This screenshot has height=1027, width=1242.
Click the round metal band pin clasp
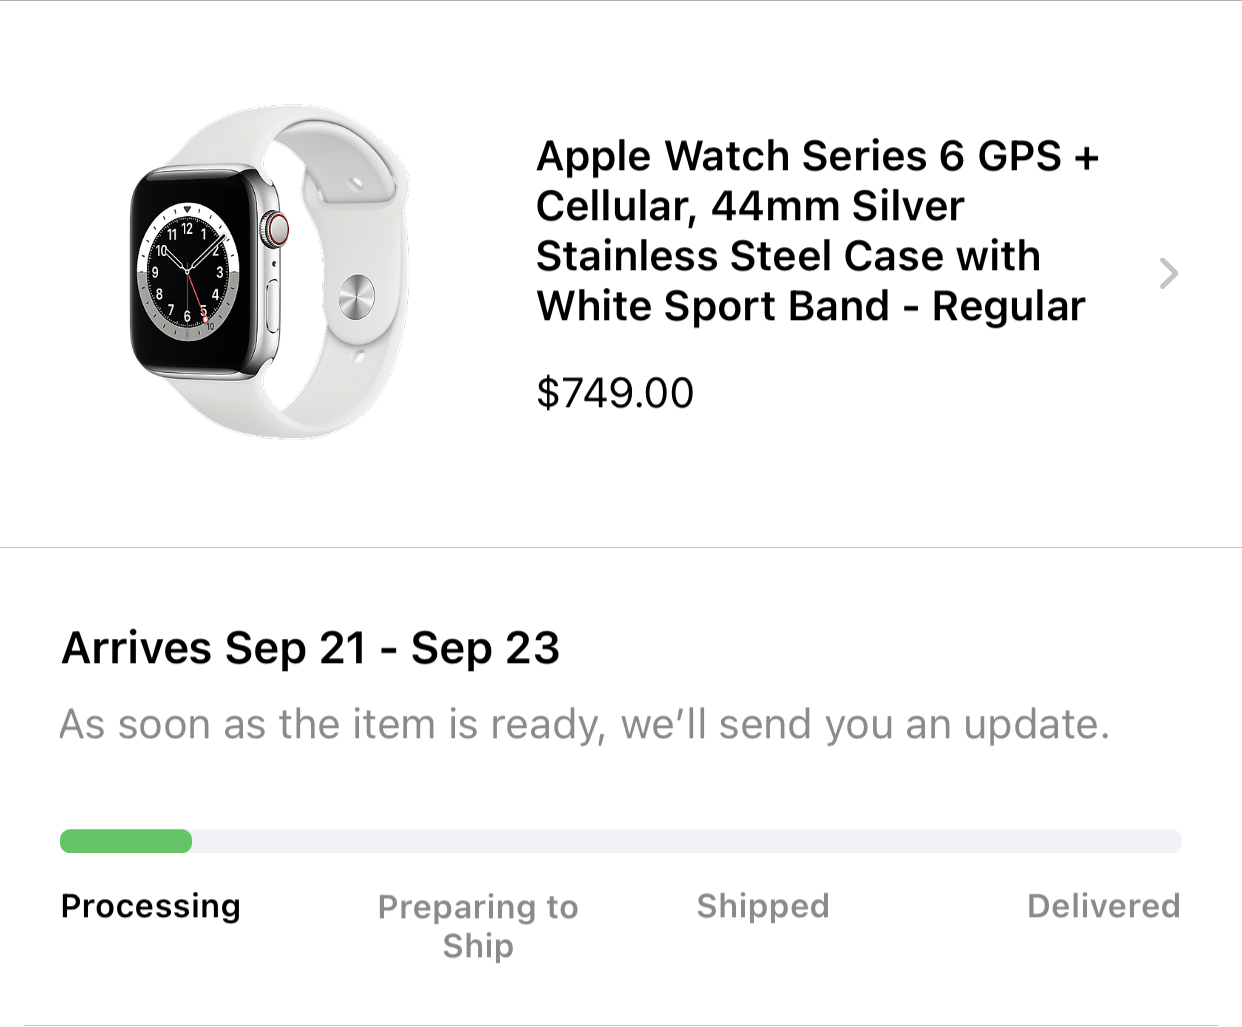pos(356,296)
